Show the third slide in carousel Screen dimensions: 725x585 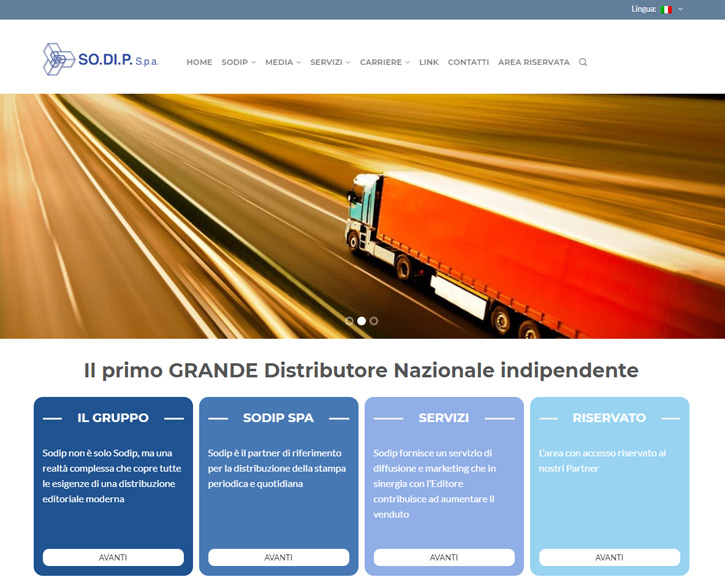tap(374, 321)
